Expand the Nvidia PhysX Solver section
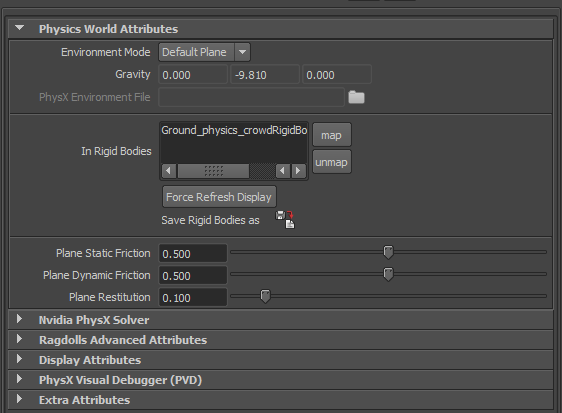Screen dimensions: 562x413 coord(19,319)
